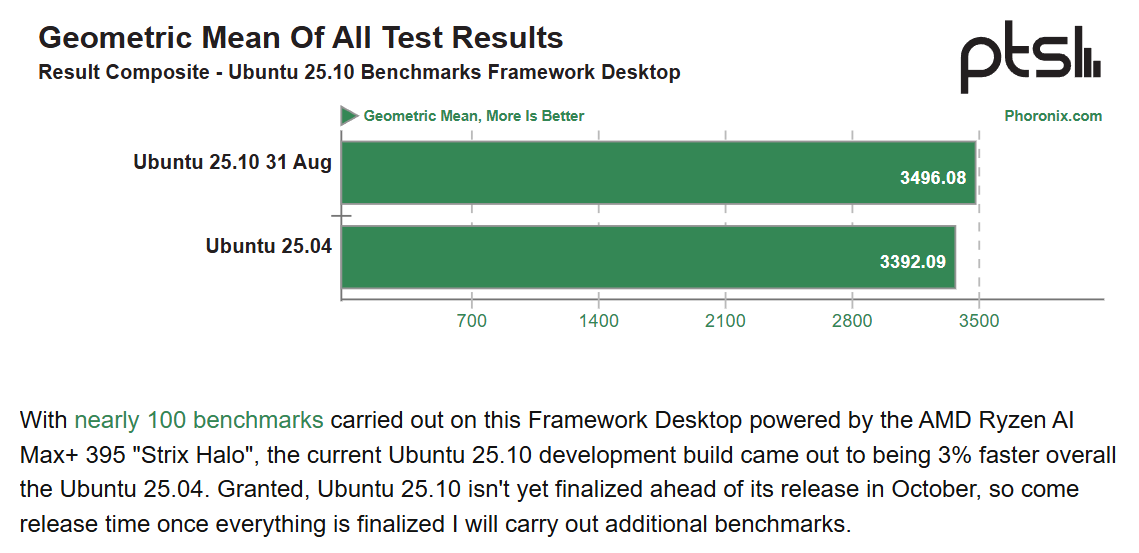Click the 2800 axis tick label
The height and width of the screenshot is (553, 1139).
pos(852,321)
